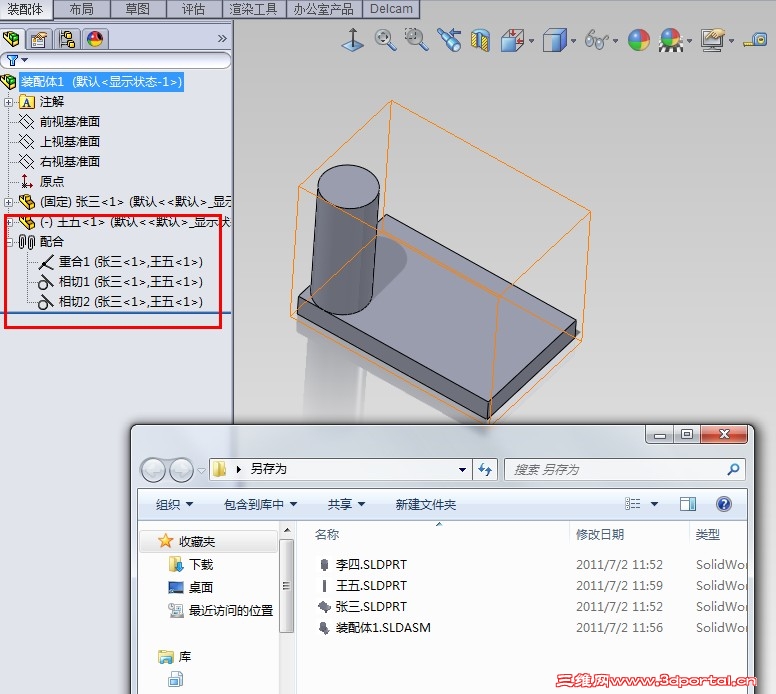
Task: Switch to the Delcam tab
Action: pos(391,9)
